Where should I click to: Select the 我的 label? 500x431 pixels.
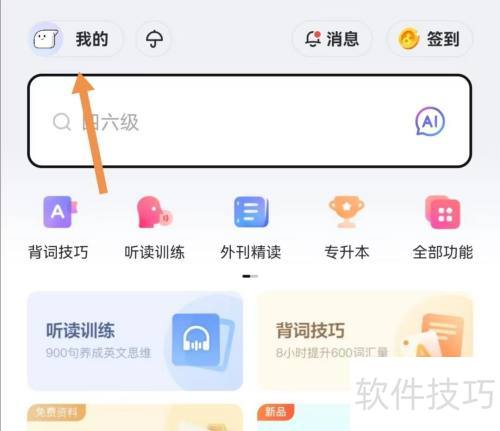point(92,39)
